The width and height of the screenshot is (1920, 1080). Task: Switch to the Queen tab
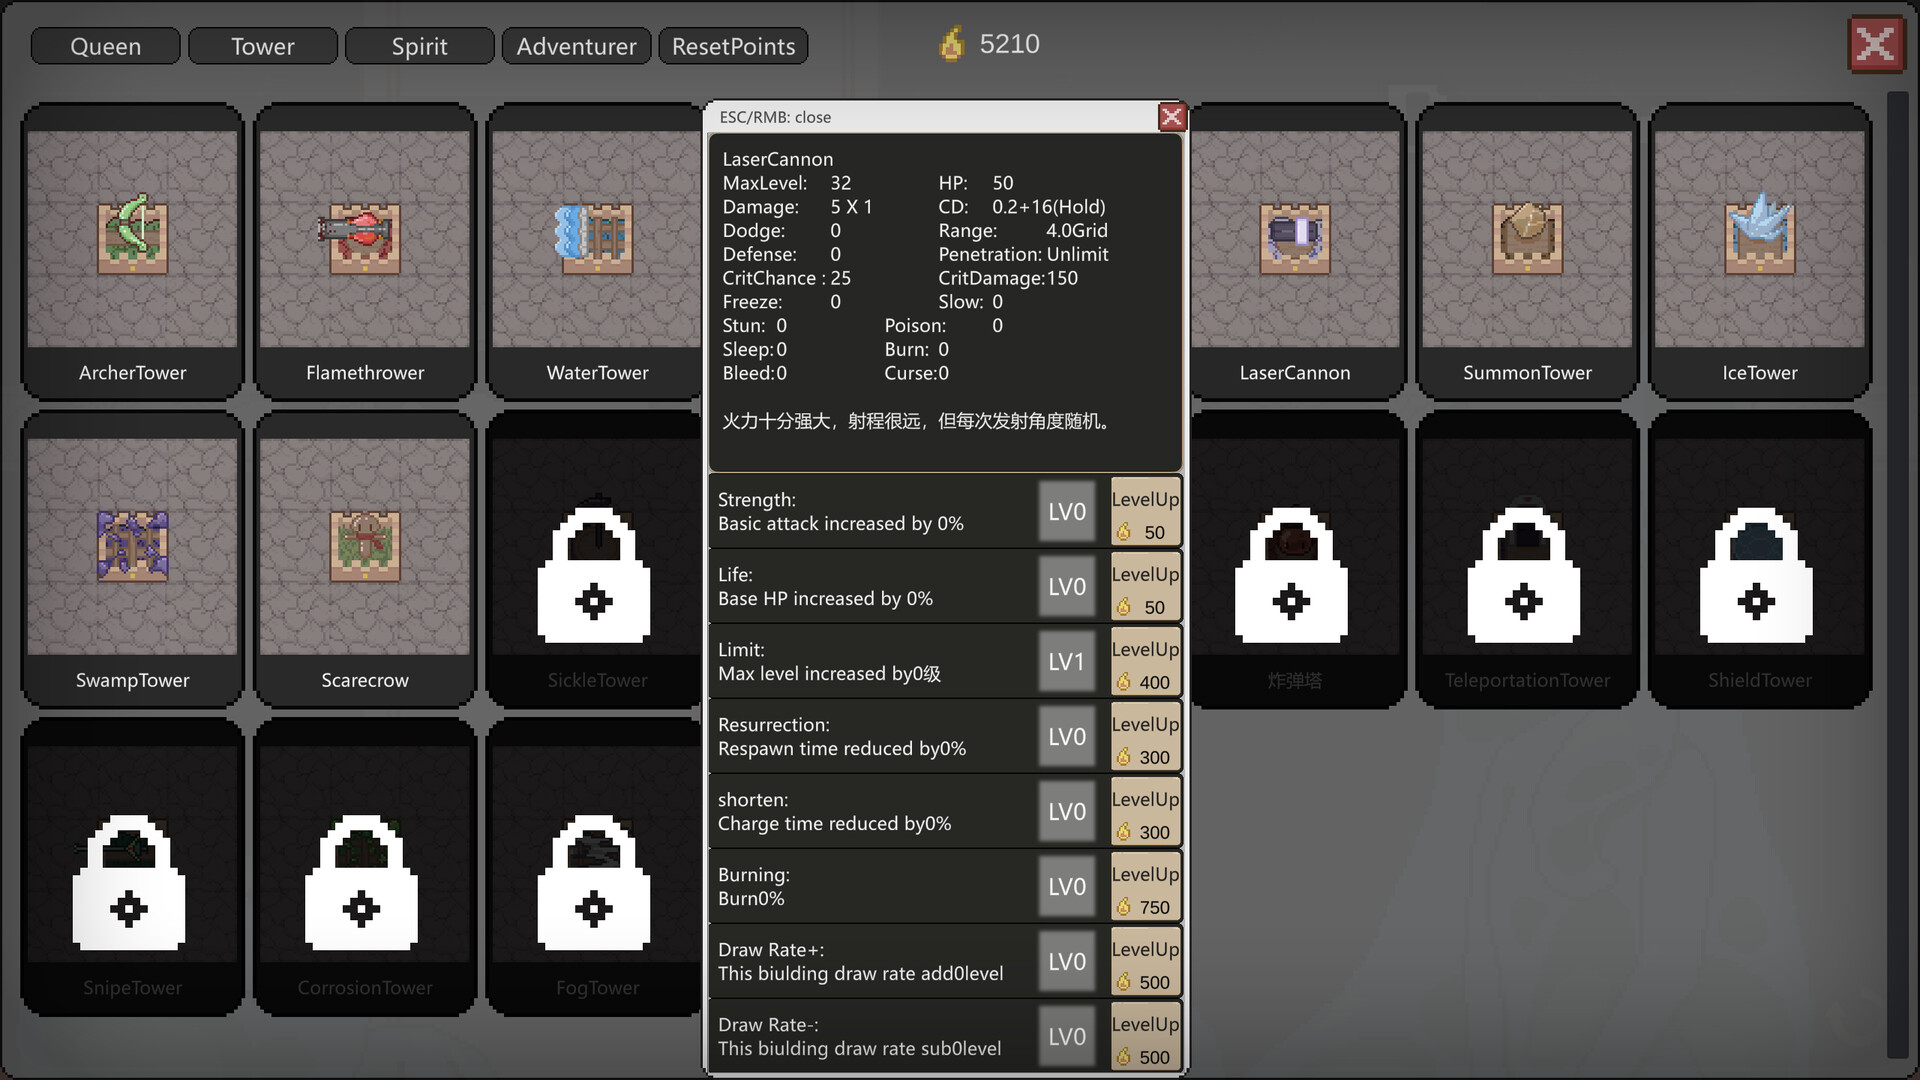(105, 46)
